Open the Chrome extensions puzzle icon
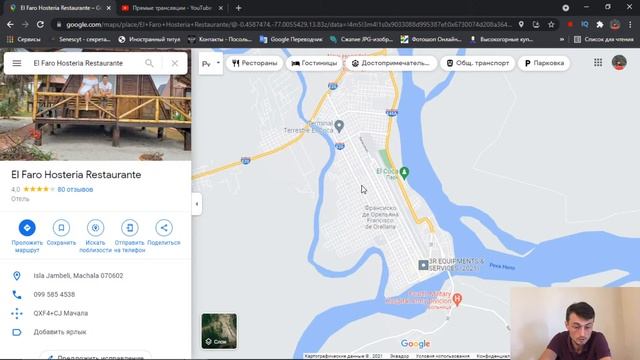This screenshot has width=640, height=360. (600, 24)
